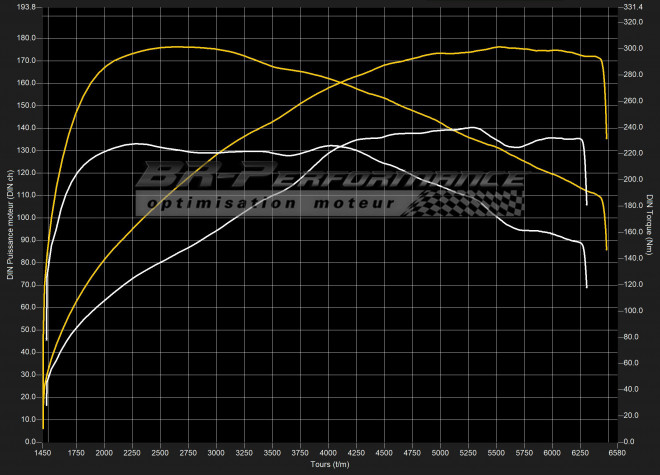The height and width of the screenshot is (475, 660).
Task: Click the BR-Performance watermark logo
Action: pos(330,180)
